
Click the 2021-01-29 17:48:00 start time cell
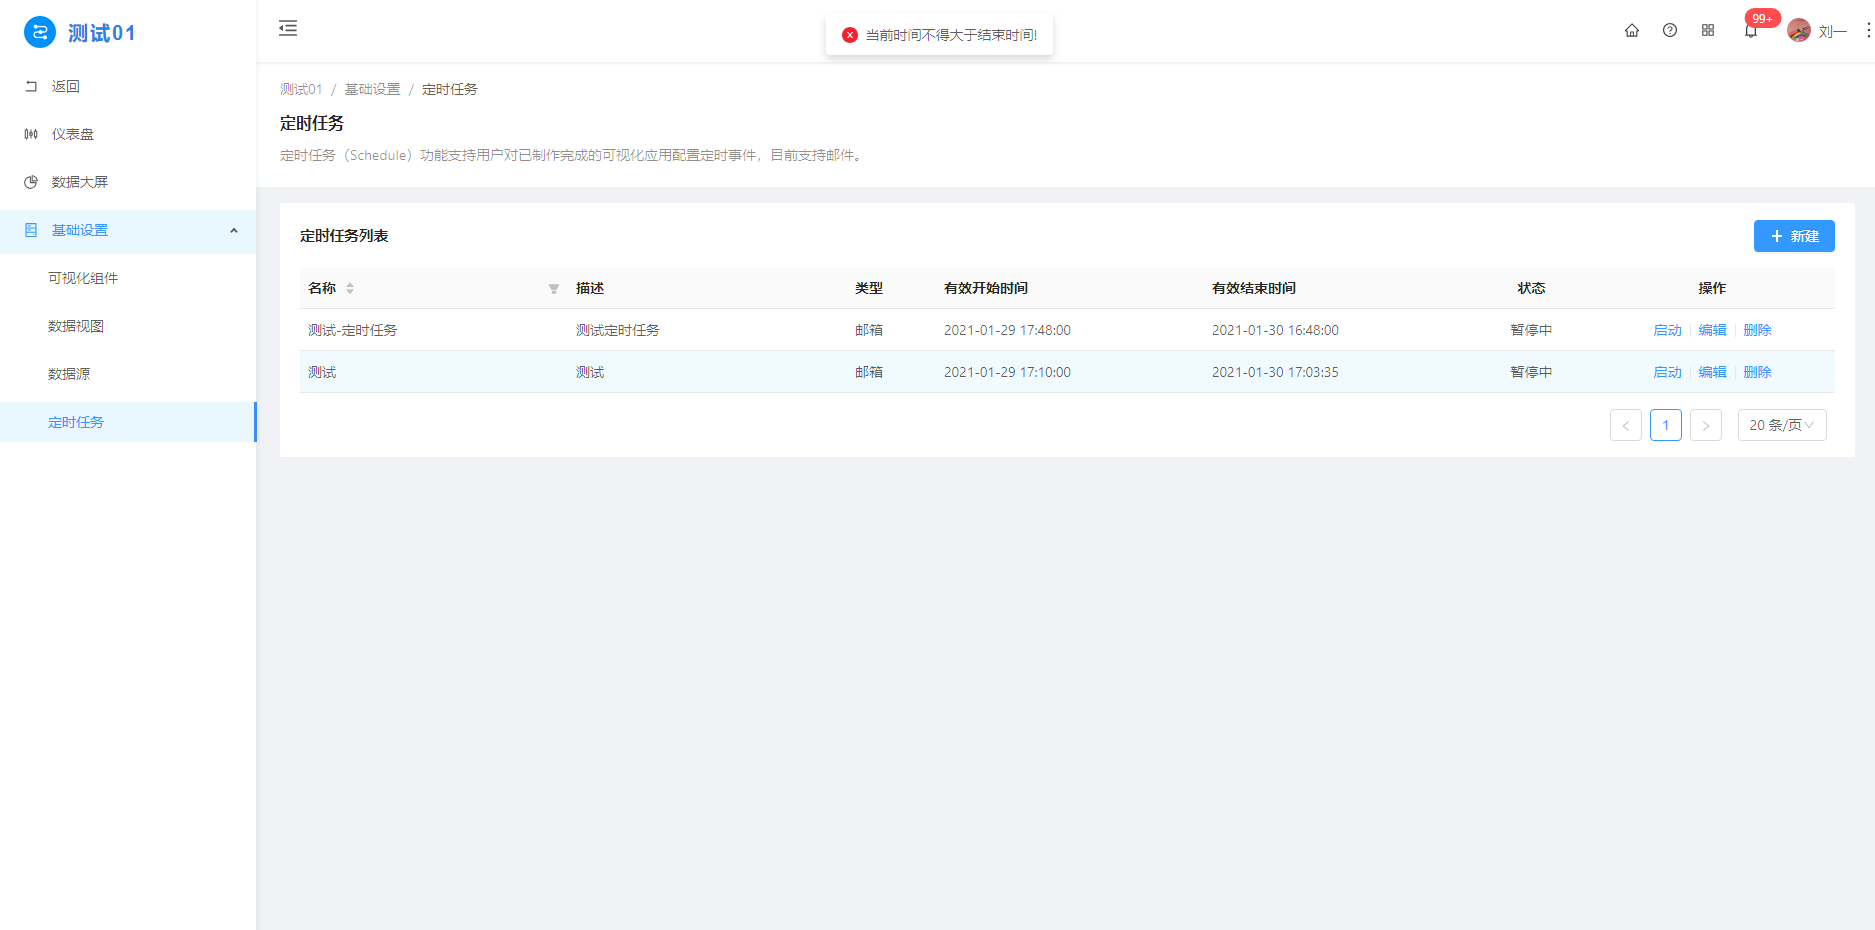point(1007,330)
